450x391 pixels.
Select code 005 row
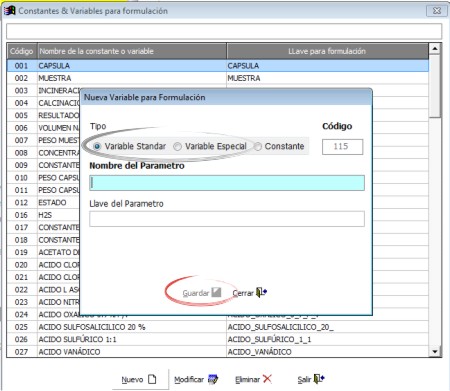pos(21,116)
